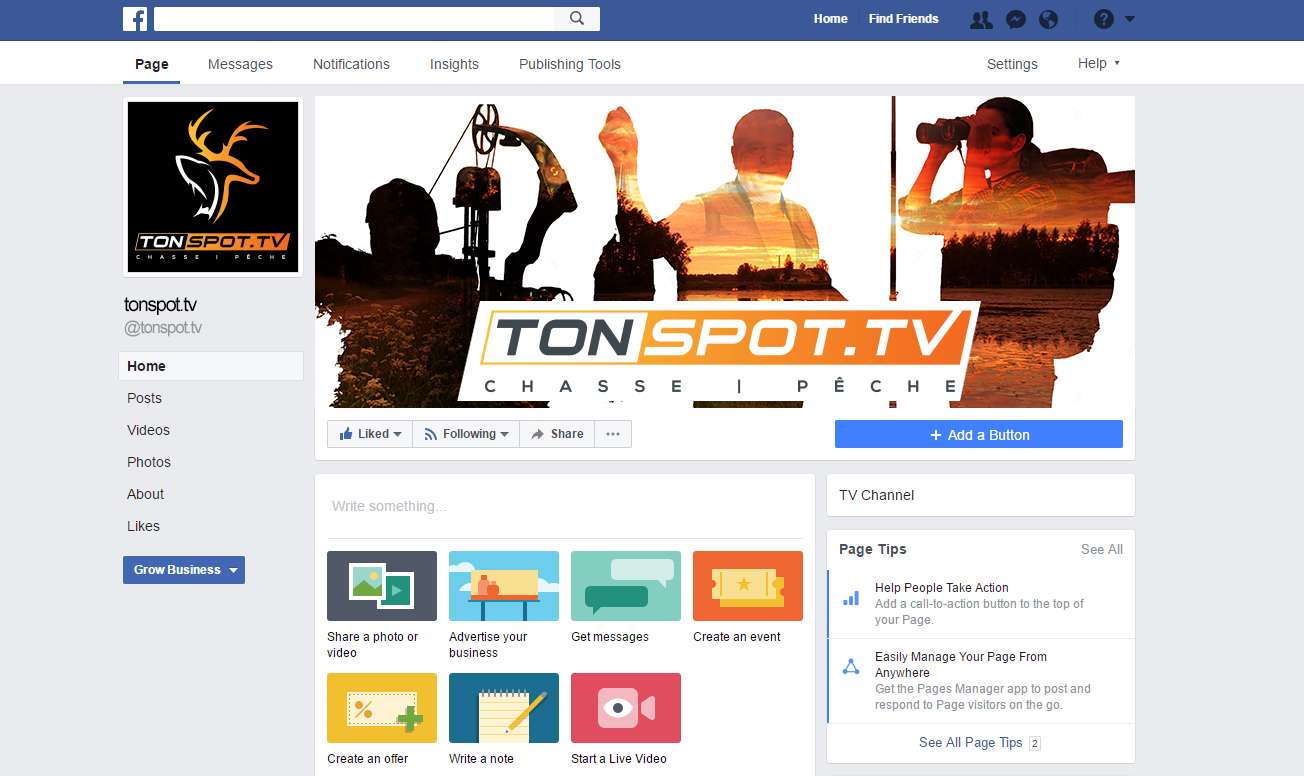Click the Start a Live Video icon
This screenshot has height=776, width=1304.
(626, 708)
